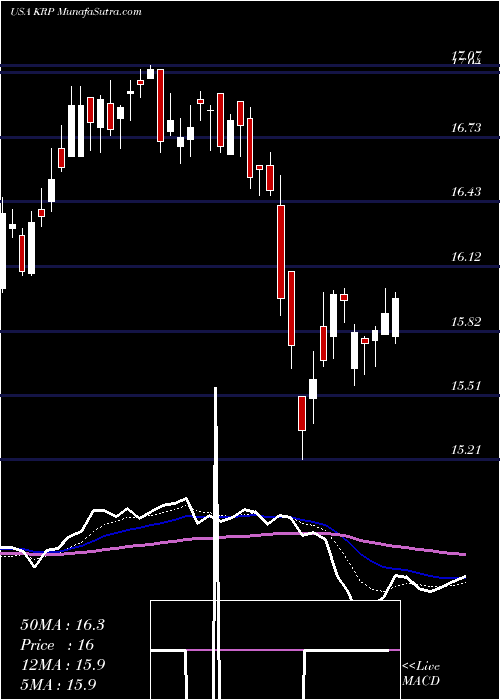The width and height of the screenshot is (500, 700).
Task: Click the 'Price : 16' readout
Action: pyautogui.click(x=58, y=645)
